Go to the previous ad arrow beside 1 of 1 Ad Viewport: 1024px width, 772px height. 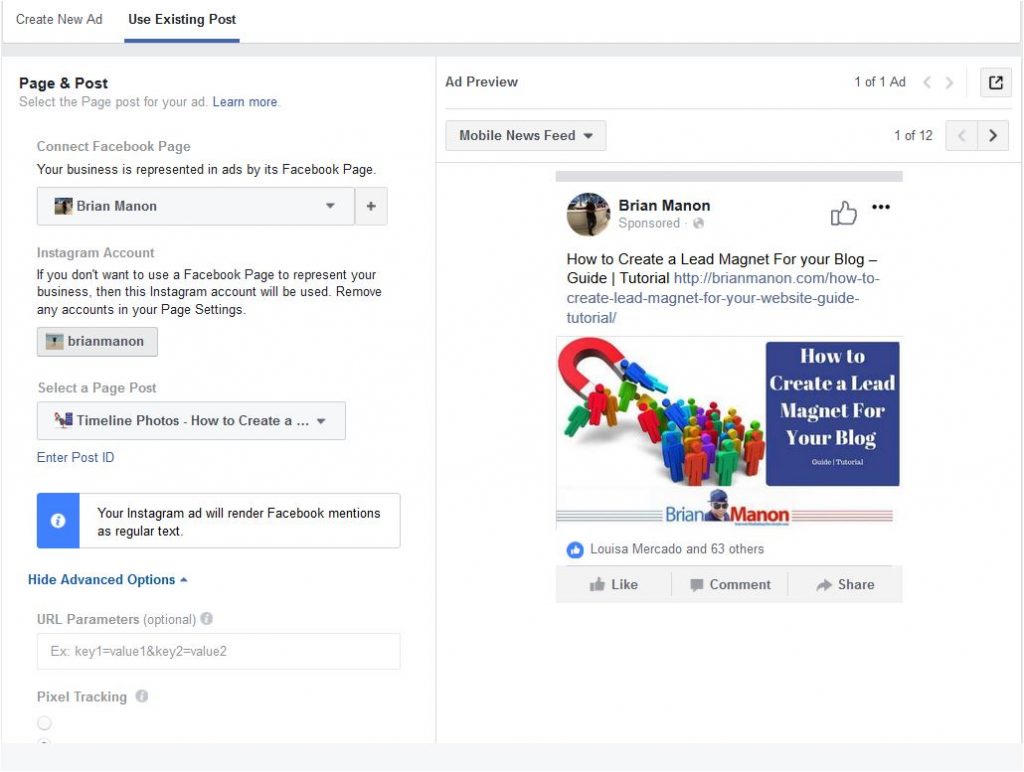click(927, 82)
